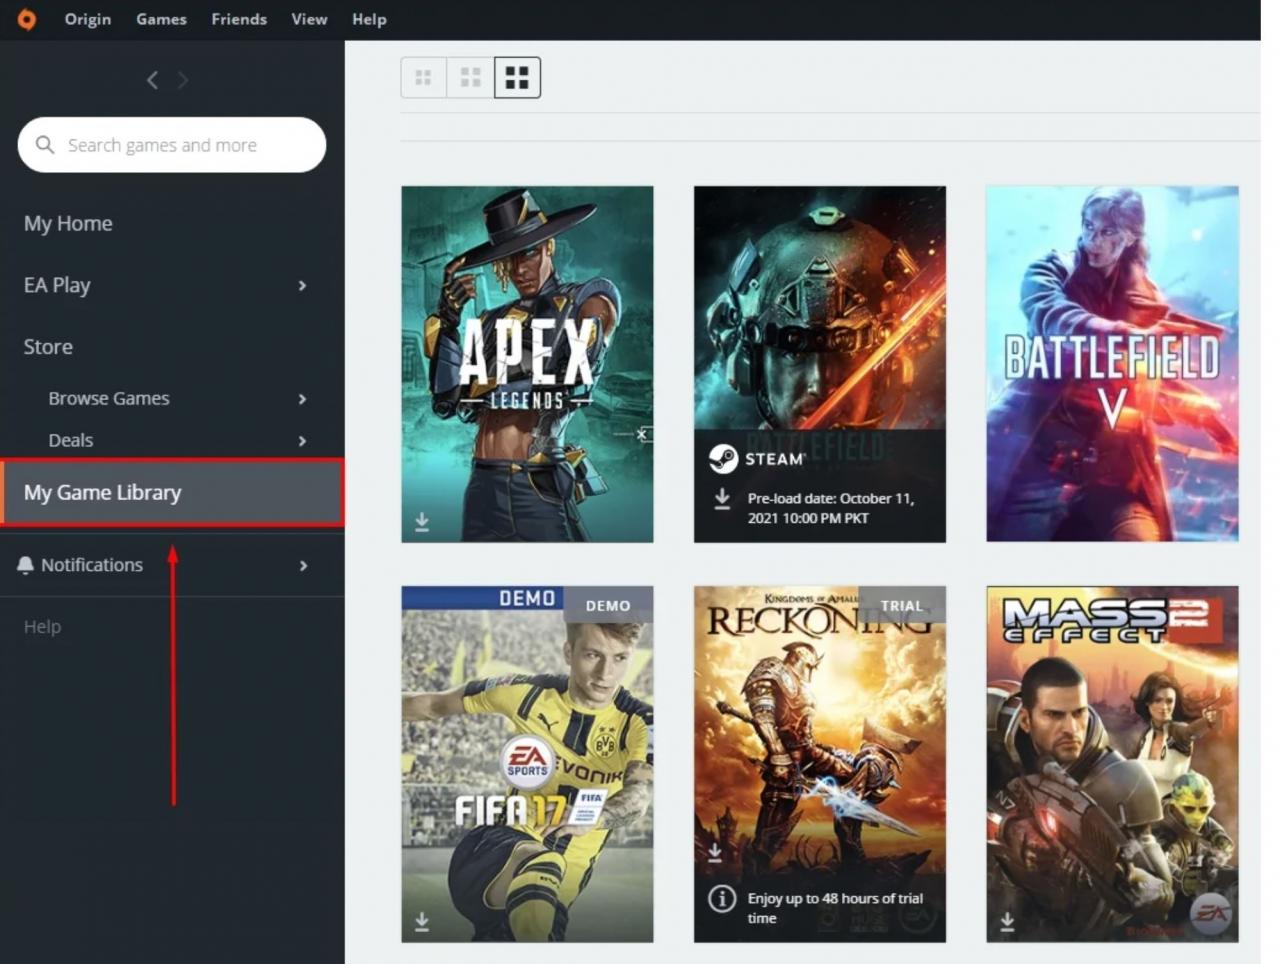Expand the Deals submenu chevron

[x=302, y=441]
